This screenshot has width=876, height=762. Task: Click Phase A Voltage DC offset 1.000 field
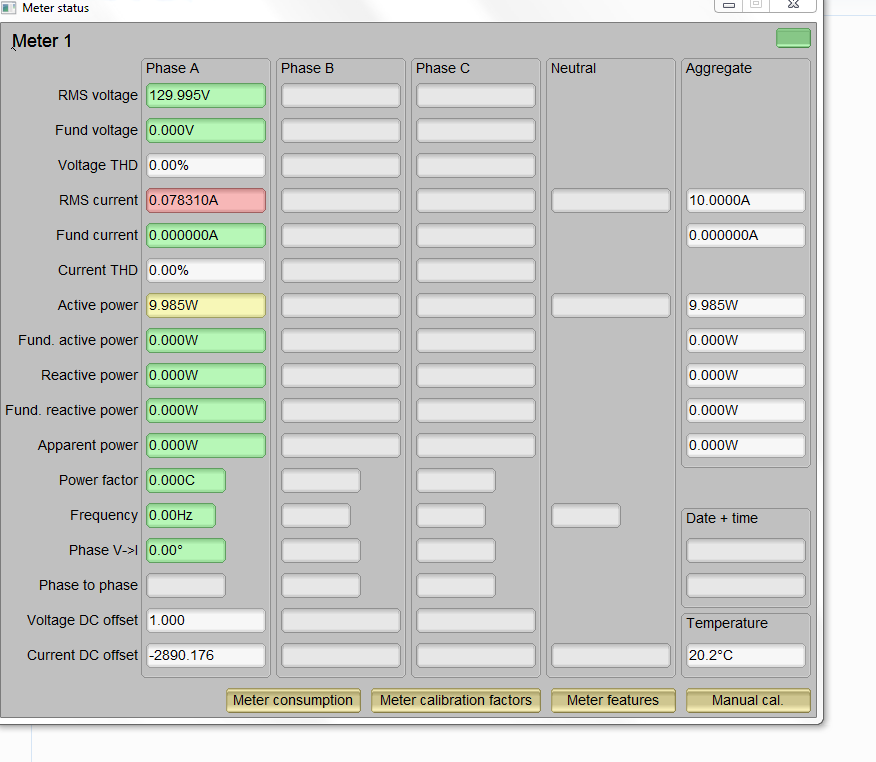(206, 620)
